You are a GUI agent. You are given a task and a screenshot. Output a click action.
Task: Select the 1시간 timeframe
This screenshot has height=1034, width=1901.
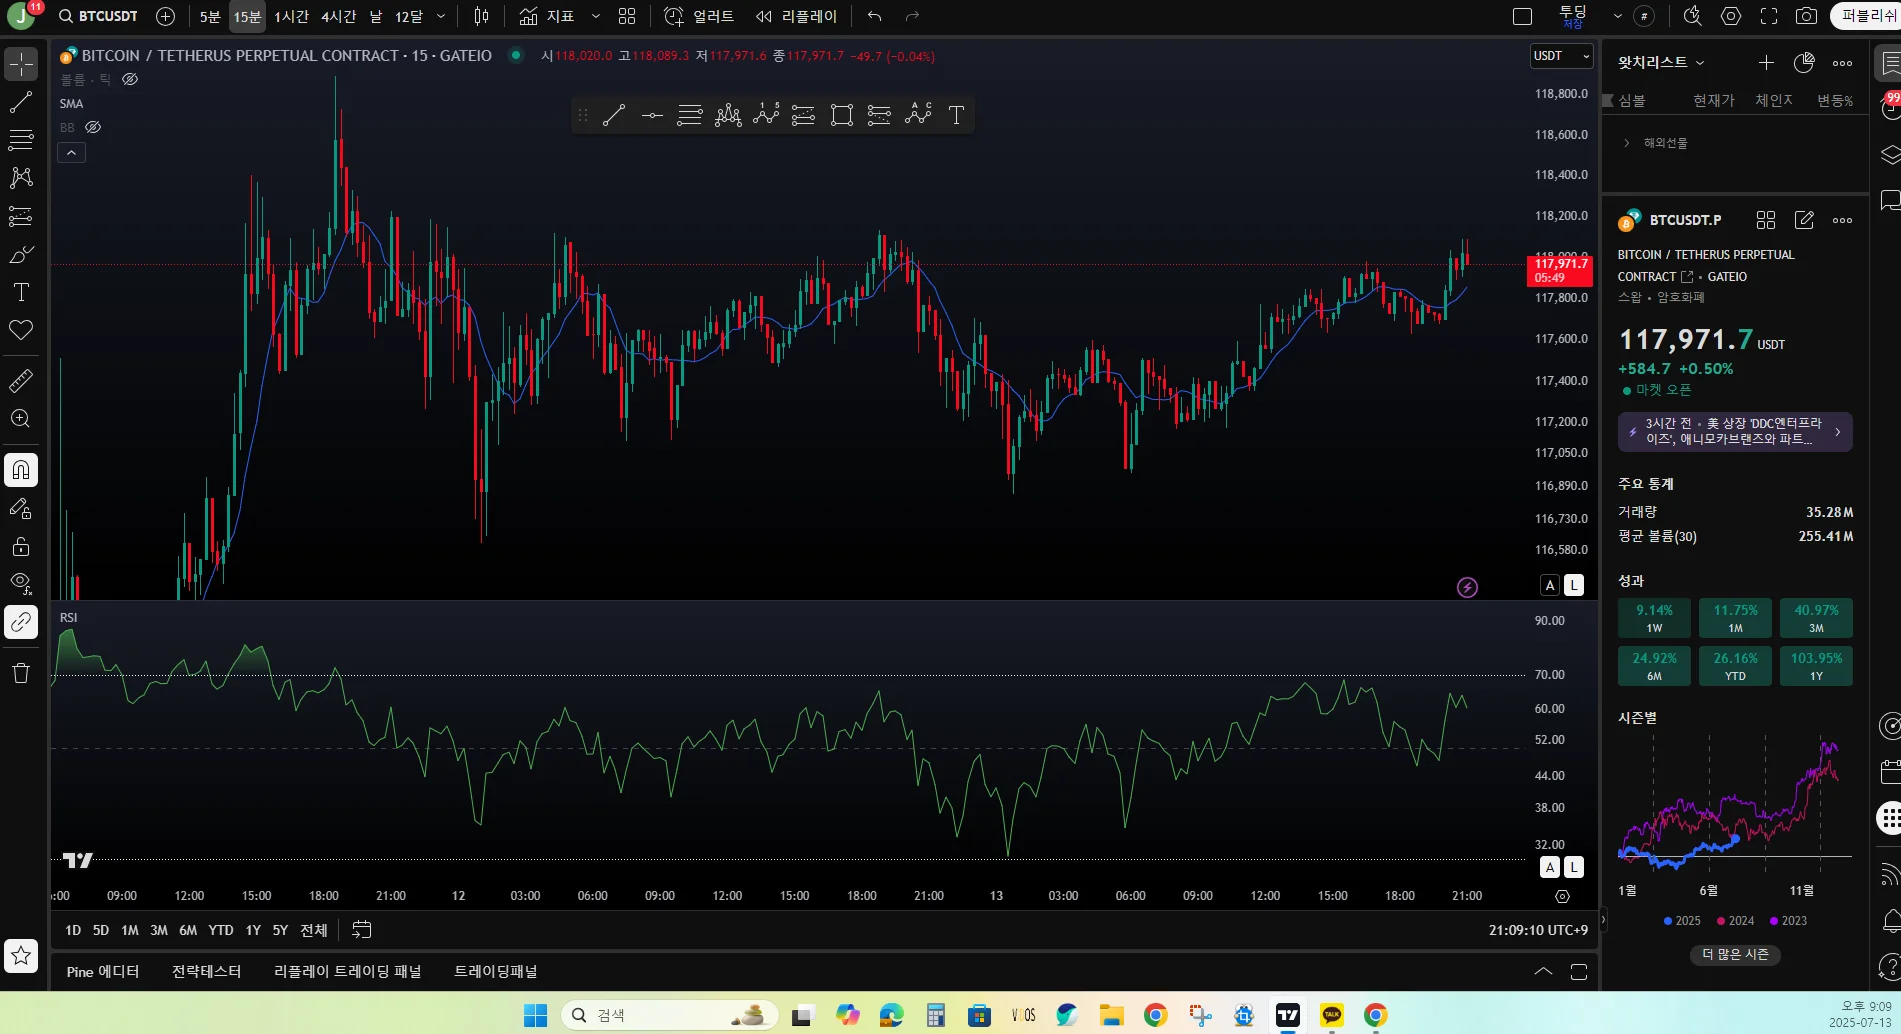tap(291, 16)
